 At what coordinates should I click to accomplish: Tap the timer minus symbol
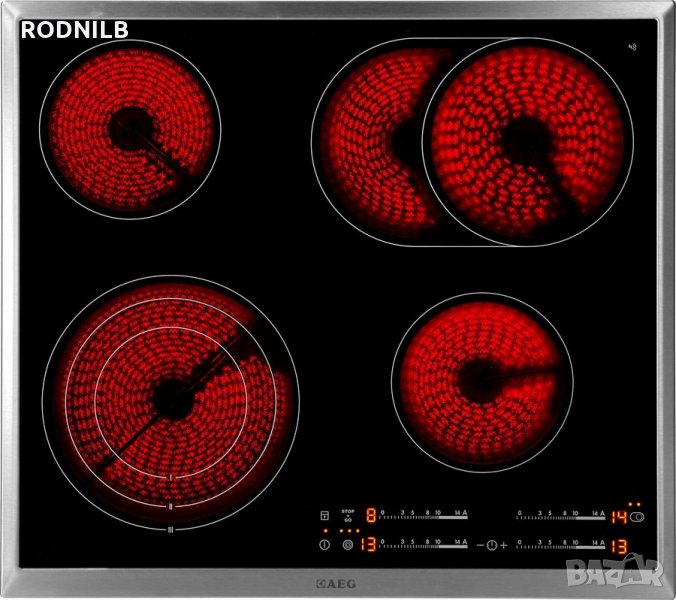click(480, 545)
